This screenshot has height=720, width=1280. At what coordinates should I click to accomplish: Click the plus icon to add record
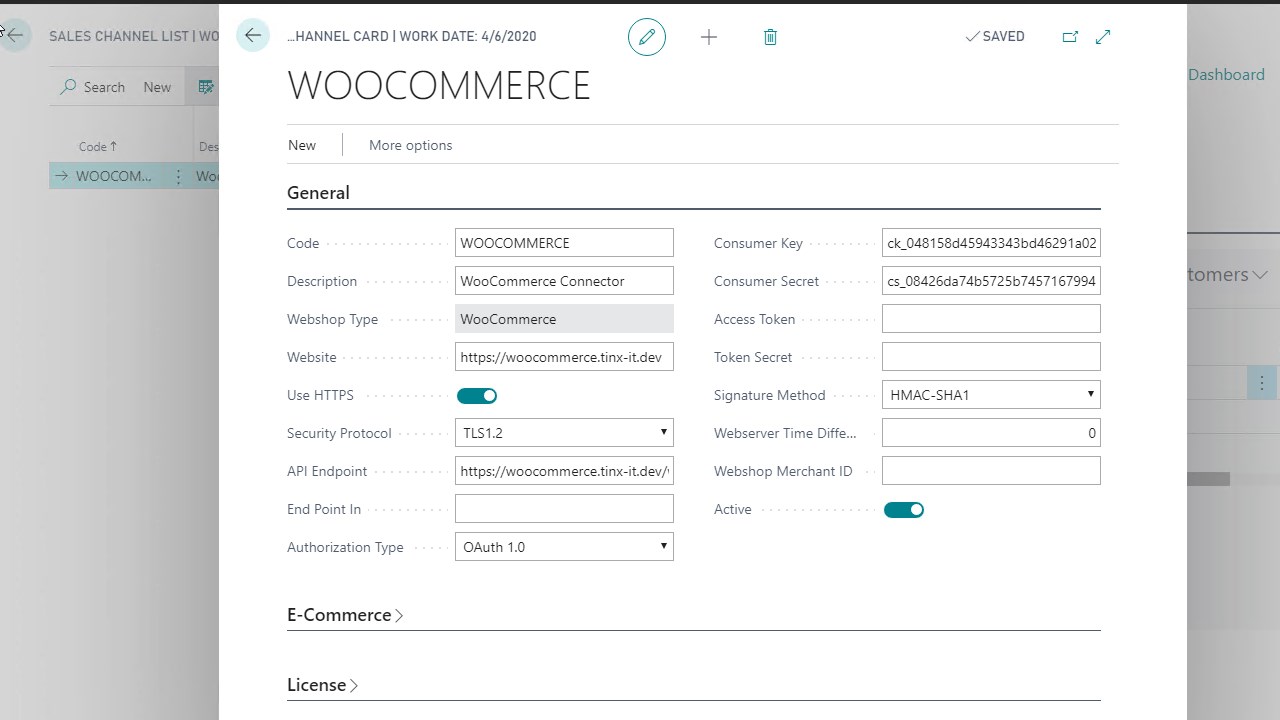point(709,37)
